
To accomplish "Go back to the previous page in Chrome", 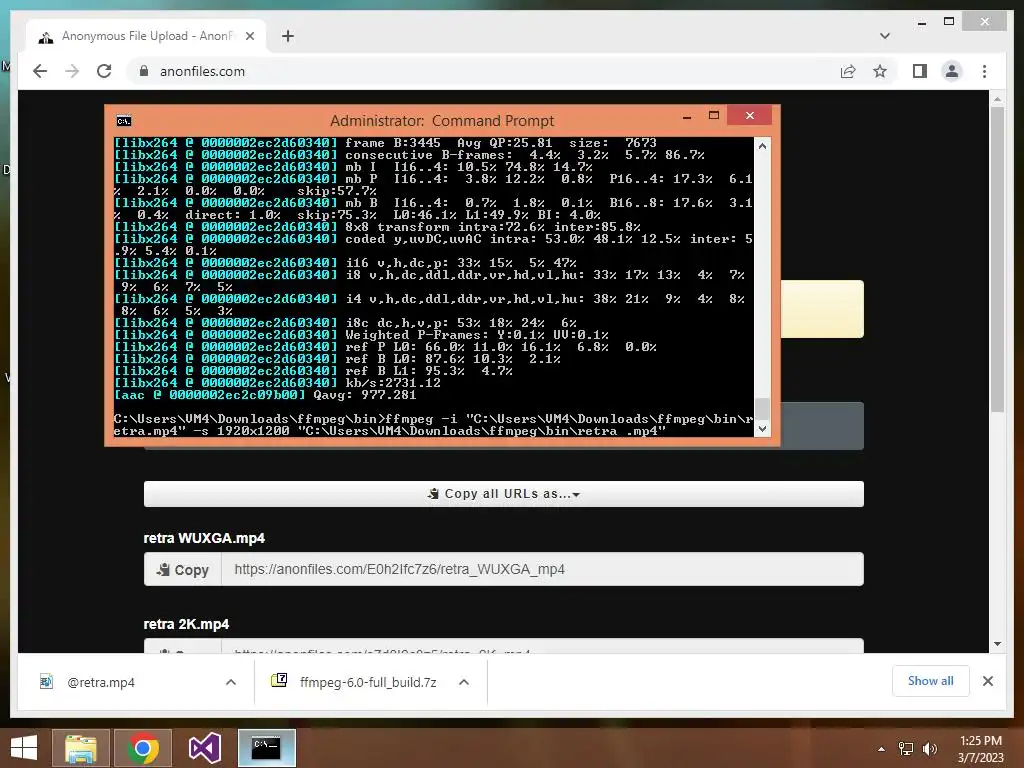I will [40, 71].
